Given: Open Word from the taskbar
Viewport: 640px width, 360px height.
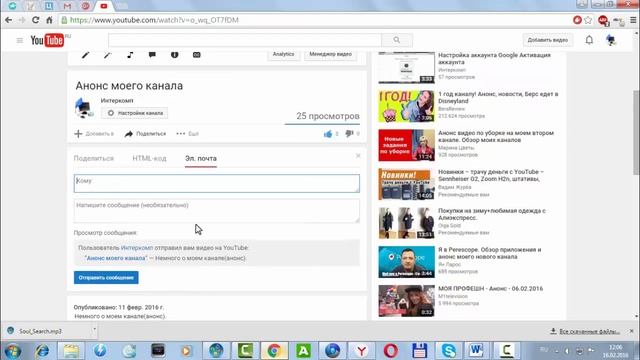Looking at the screenshot, I should (x=477, y=351).
